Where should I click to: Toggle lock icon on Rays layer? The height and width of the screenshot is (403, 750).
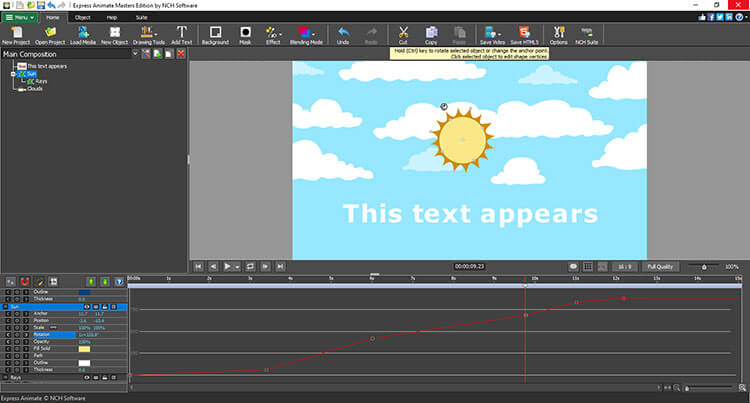click(x=105, y=377)
